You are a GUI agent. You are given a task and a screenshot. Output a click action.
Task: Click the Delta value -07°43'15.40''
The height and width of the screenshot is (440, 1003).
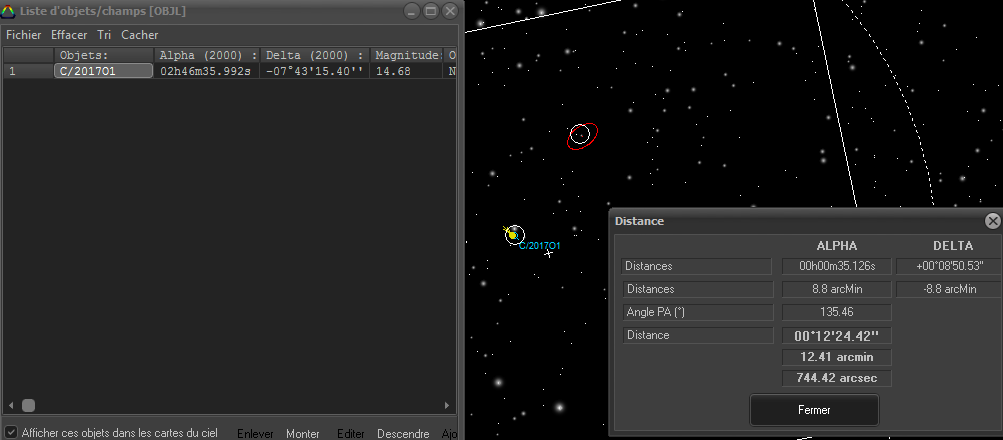point(315,71)
